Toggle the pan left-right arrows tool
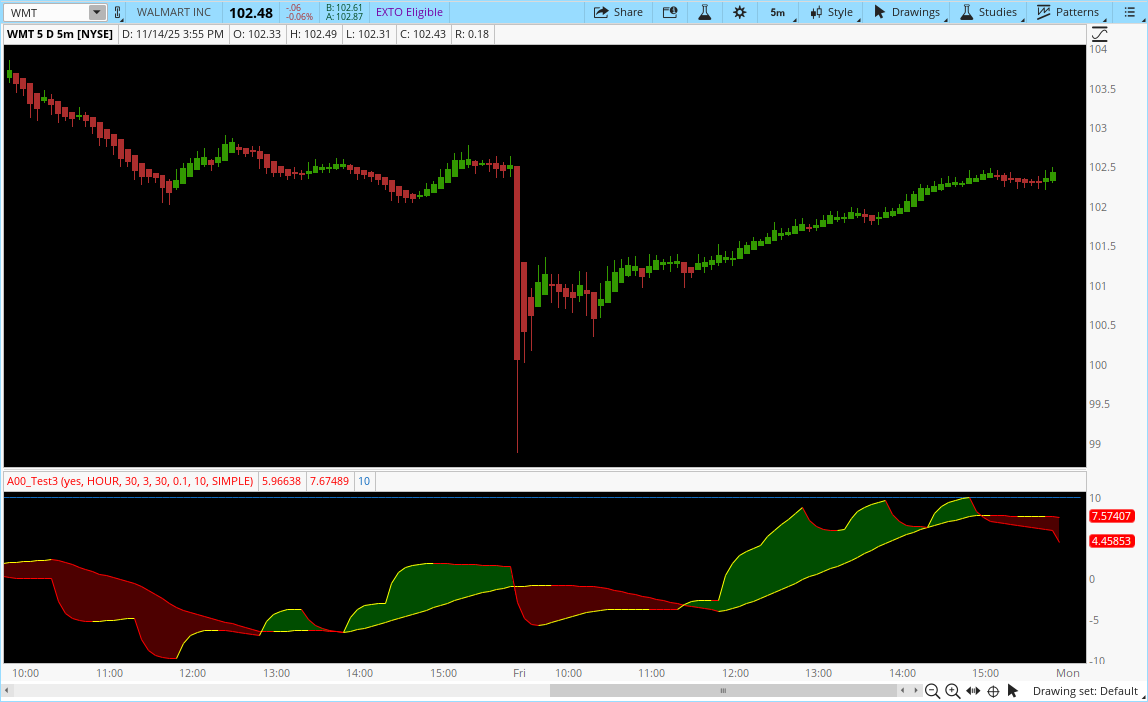1148x702 pixels. [973, 691]
